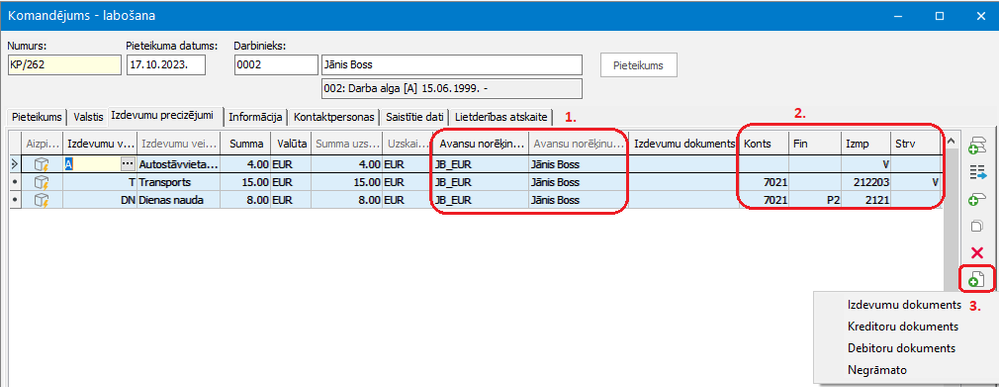Click create document icon with green plus

[x=976, y=279]
